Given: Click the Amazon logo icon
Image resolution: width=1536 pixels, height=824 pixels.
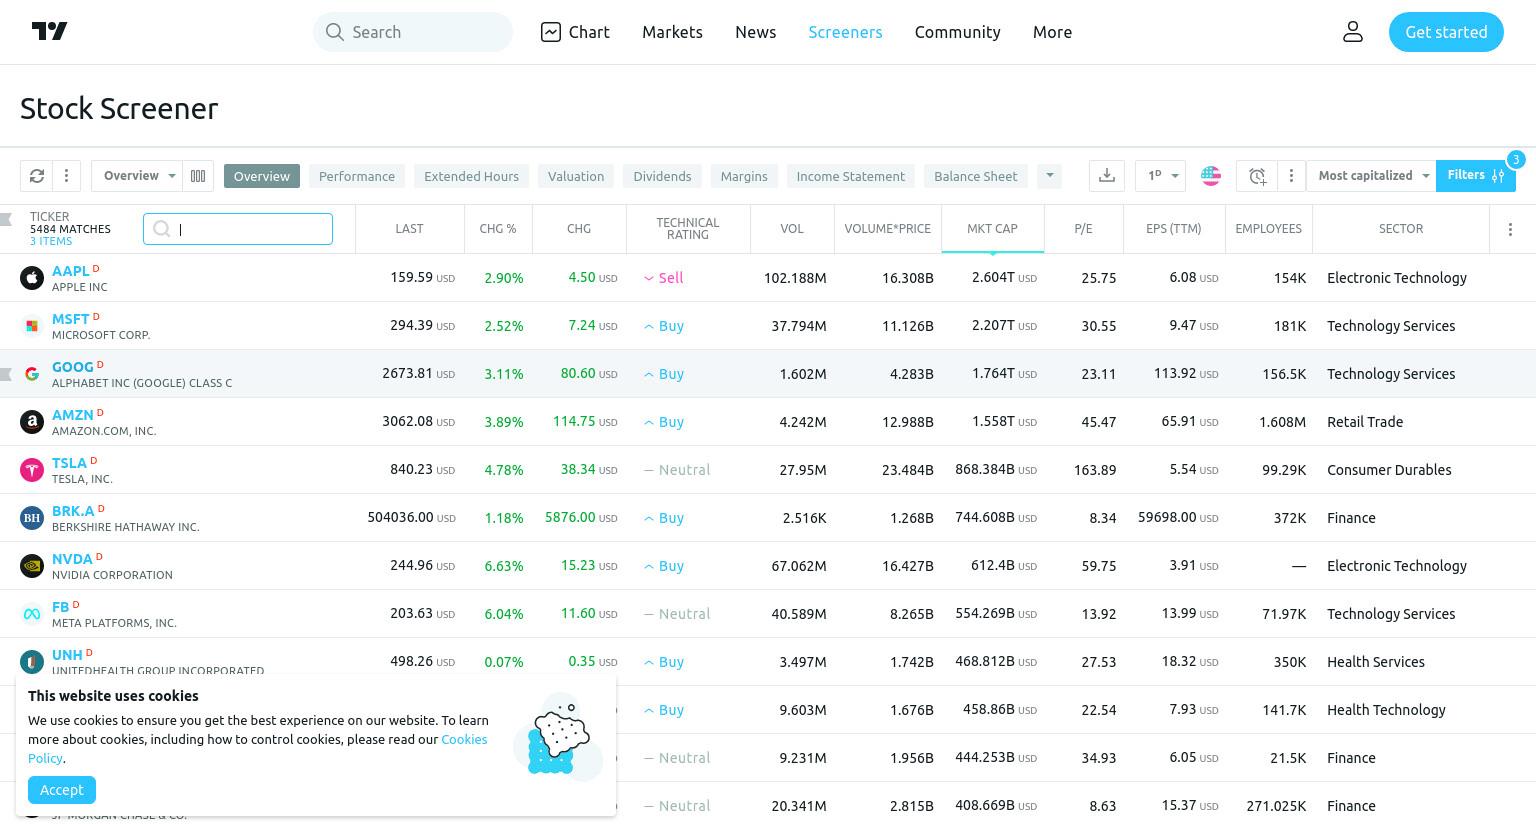Looking at the screenshot, I should tap(32, 422).
